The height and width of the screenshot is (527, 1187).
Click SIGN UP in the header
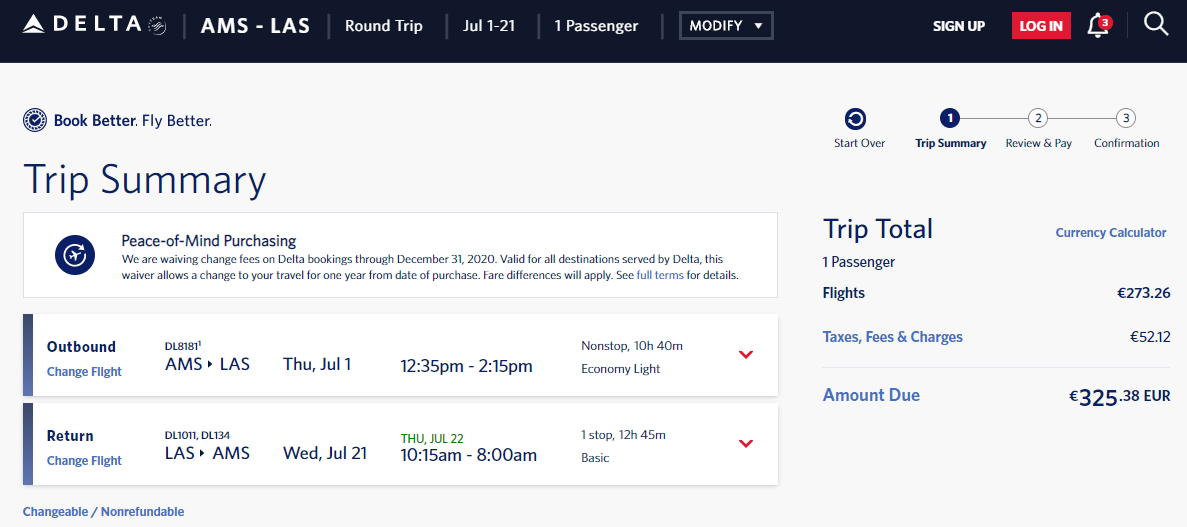tap(959, 26)
